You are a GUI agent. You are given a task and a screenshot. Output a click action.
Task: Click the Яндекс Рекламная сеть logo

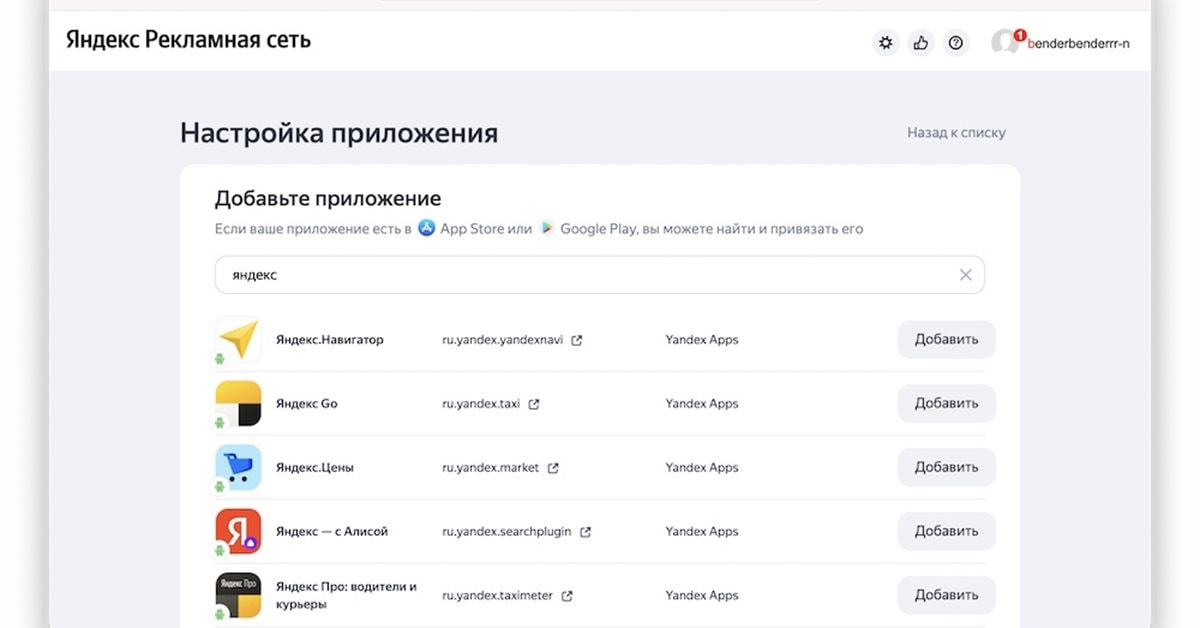[x=188, y=40]
